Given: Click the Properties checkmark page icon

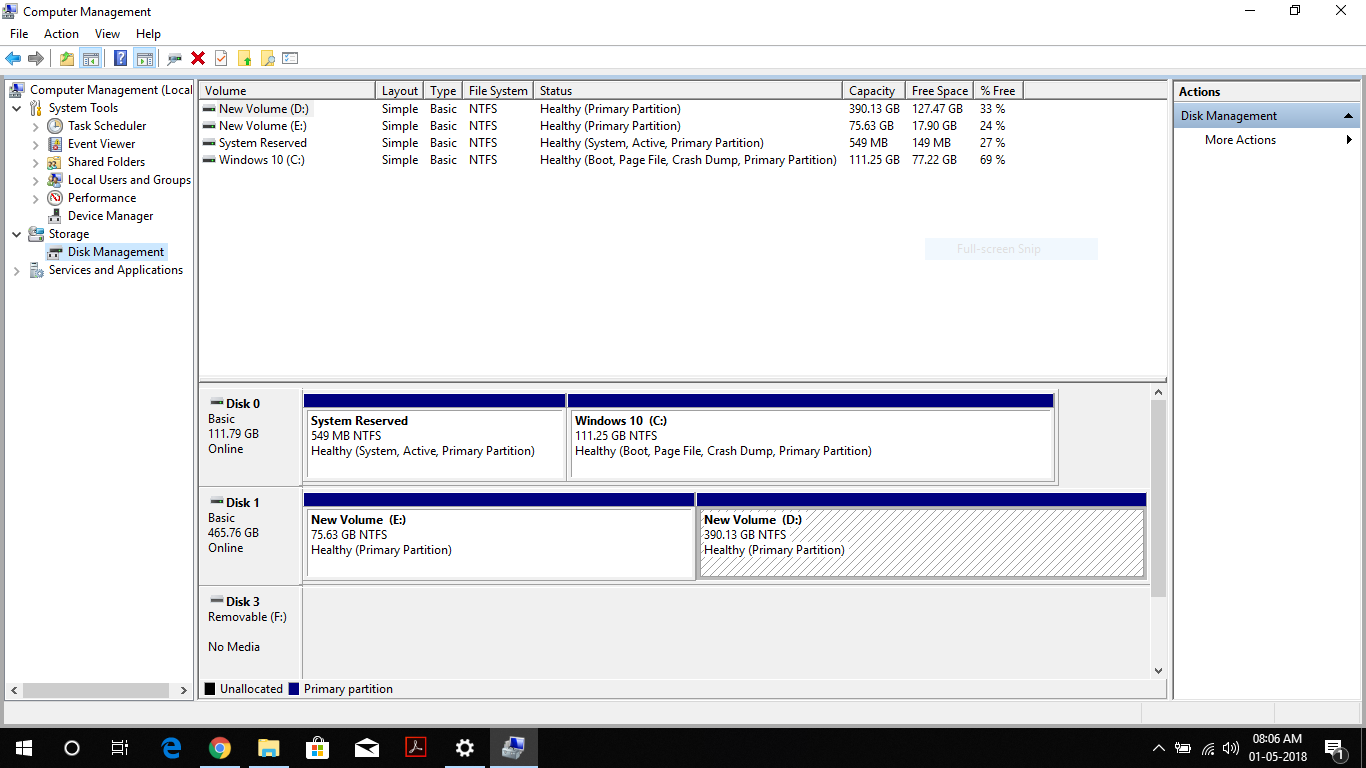Looking at the screenshot, I should click(x=221, y=58).
